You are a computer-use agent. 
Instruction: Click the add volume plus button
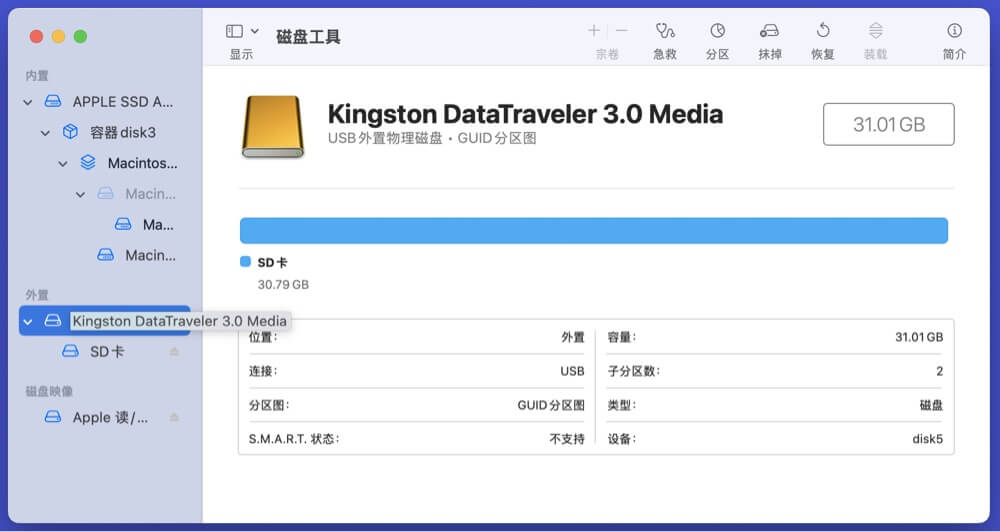(593, 30)
